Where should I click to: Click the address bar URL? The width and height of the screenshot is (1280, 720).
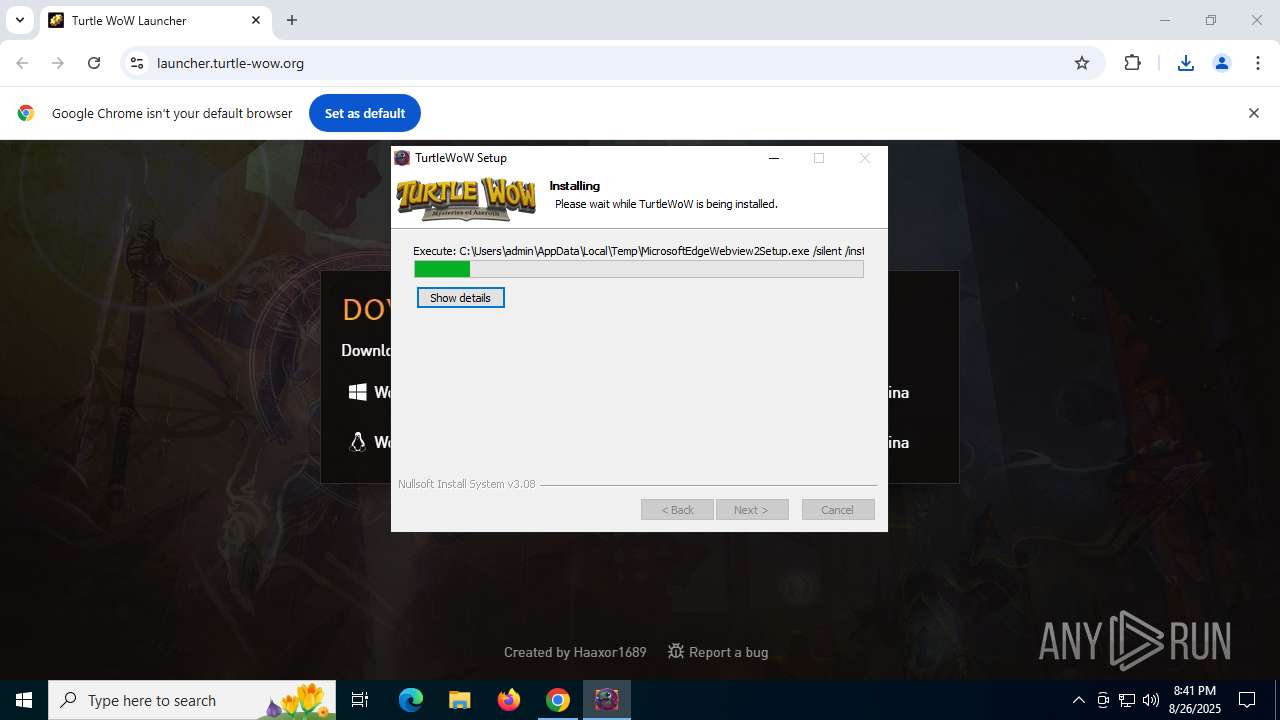230,63
